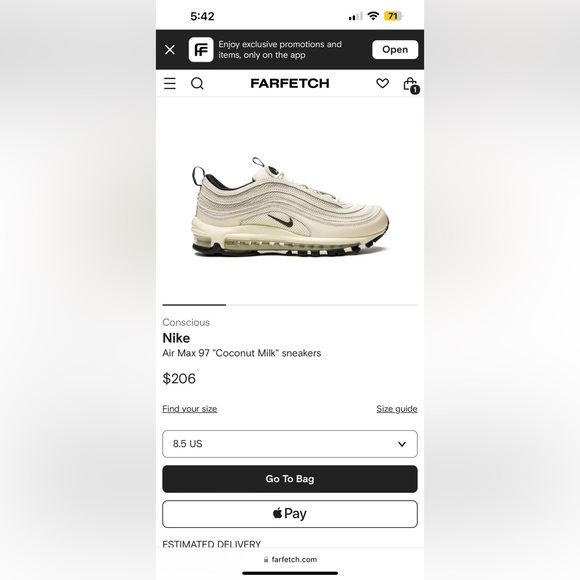Click the Go To Bag button

point(290,479)
